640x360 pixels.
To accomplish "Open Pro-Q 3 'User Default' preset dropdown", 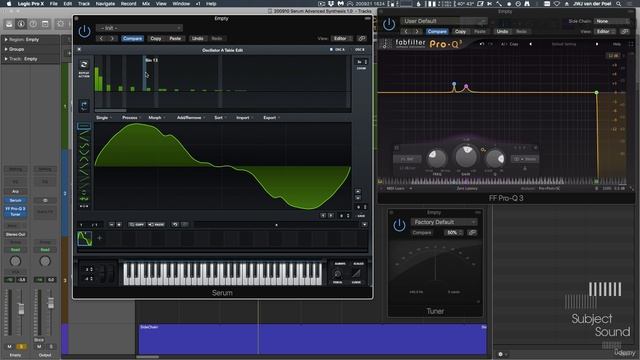I will point(444,21).
